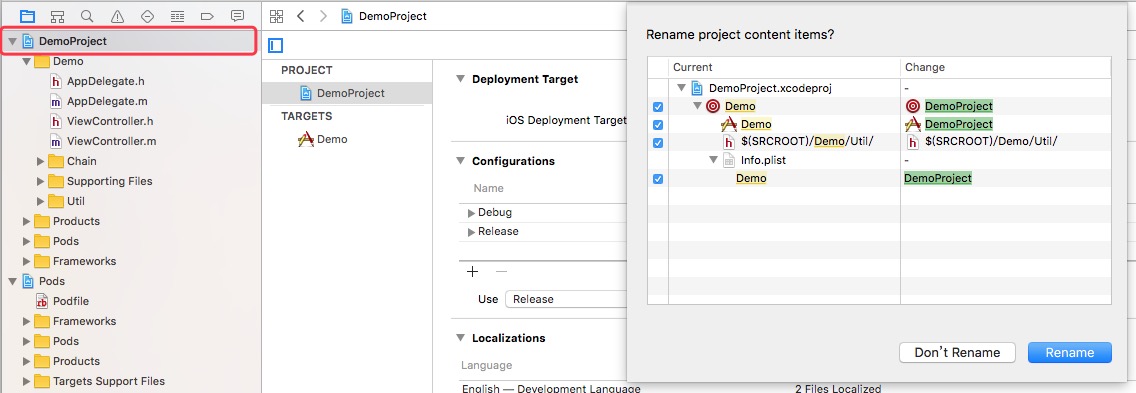Image resolution: width=1136 pixels, height=393 pixels.
Task: Uncheck the Demo app product rename checkbox
Action: [x=658, y=125]
